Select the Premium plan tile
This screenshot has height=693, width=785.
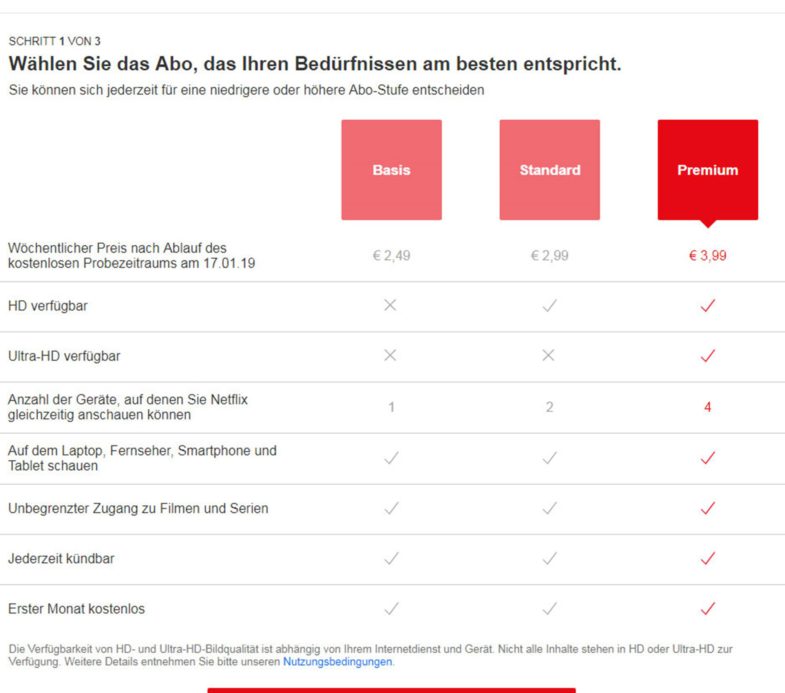tap(708, 170)
